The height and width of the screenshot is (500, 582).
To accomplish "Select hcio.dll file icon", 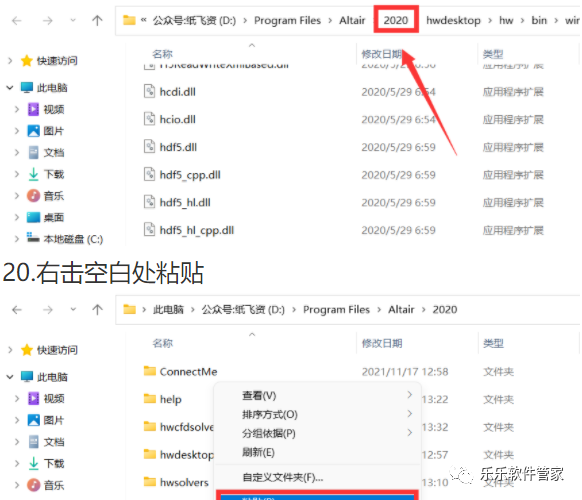I will coord(149,119).
